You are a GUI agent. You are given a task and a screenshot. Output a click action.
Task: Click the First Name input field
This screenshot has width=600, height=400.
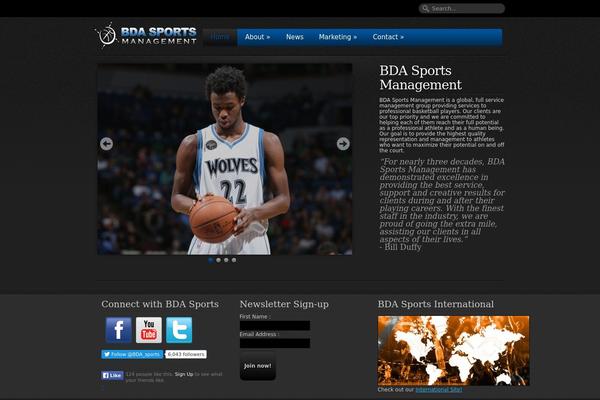tap(275, 326)
